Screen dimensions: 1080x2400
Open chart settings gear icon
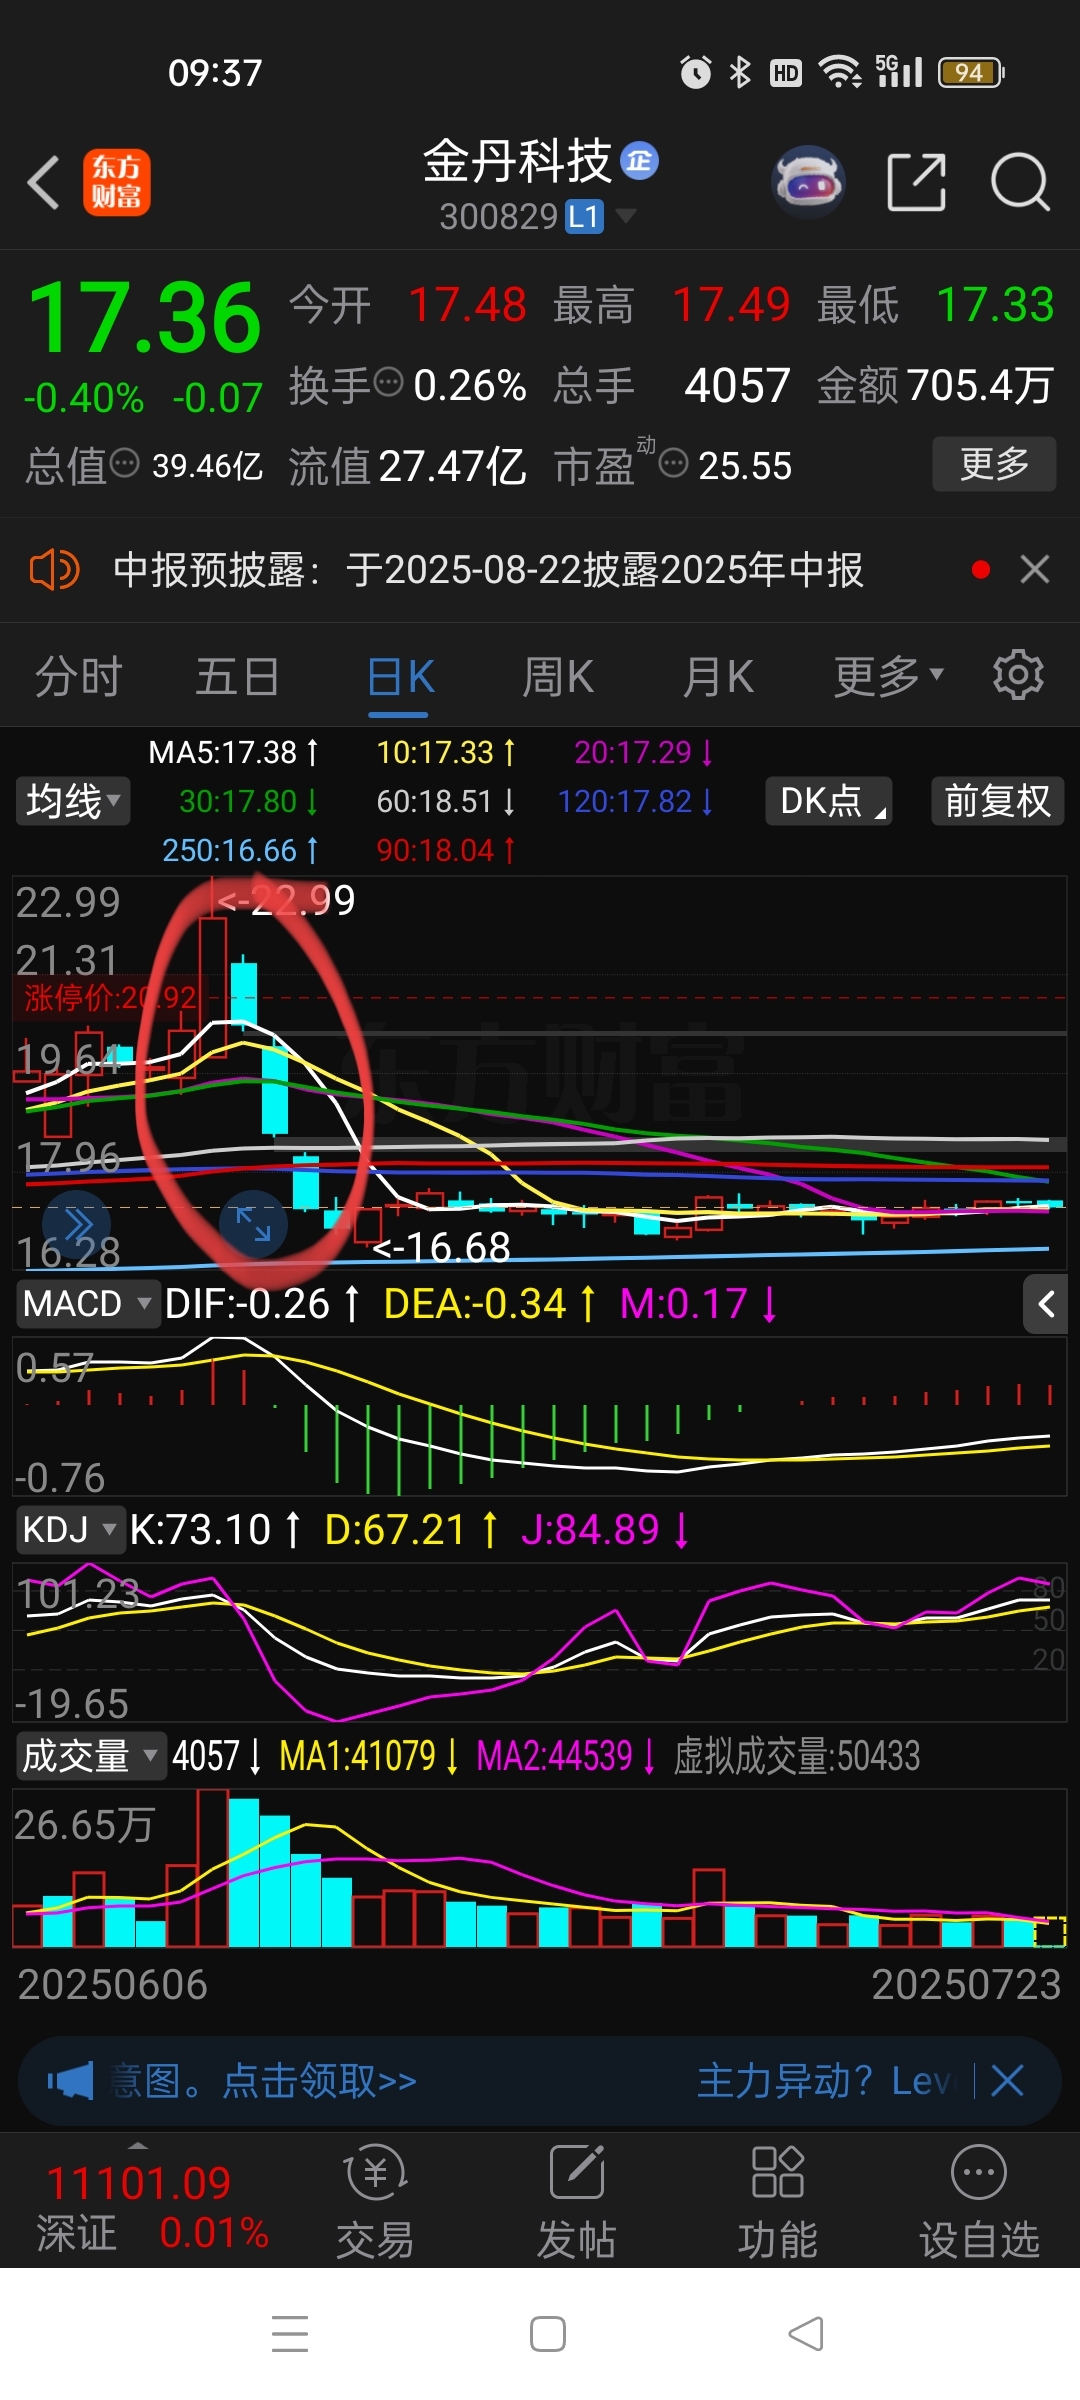1018,675
